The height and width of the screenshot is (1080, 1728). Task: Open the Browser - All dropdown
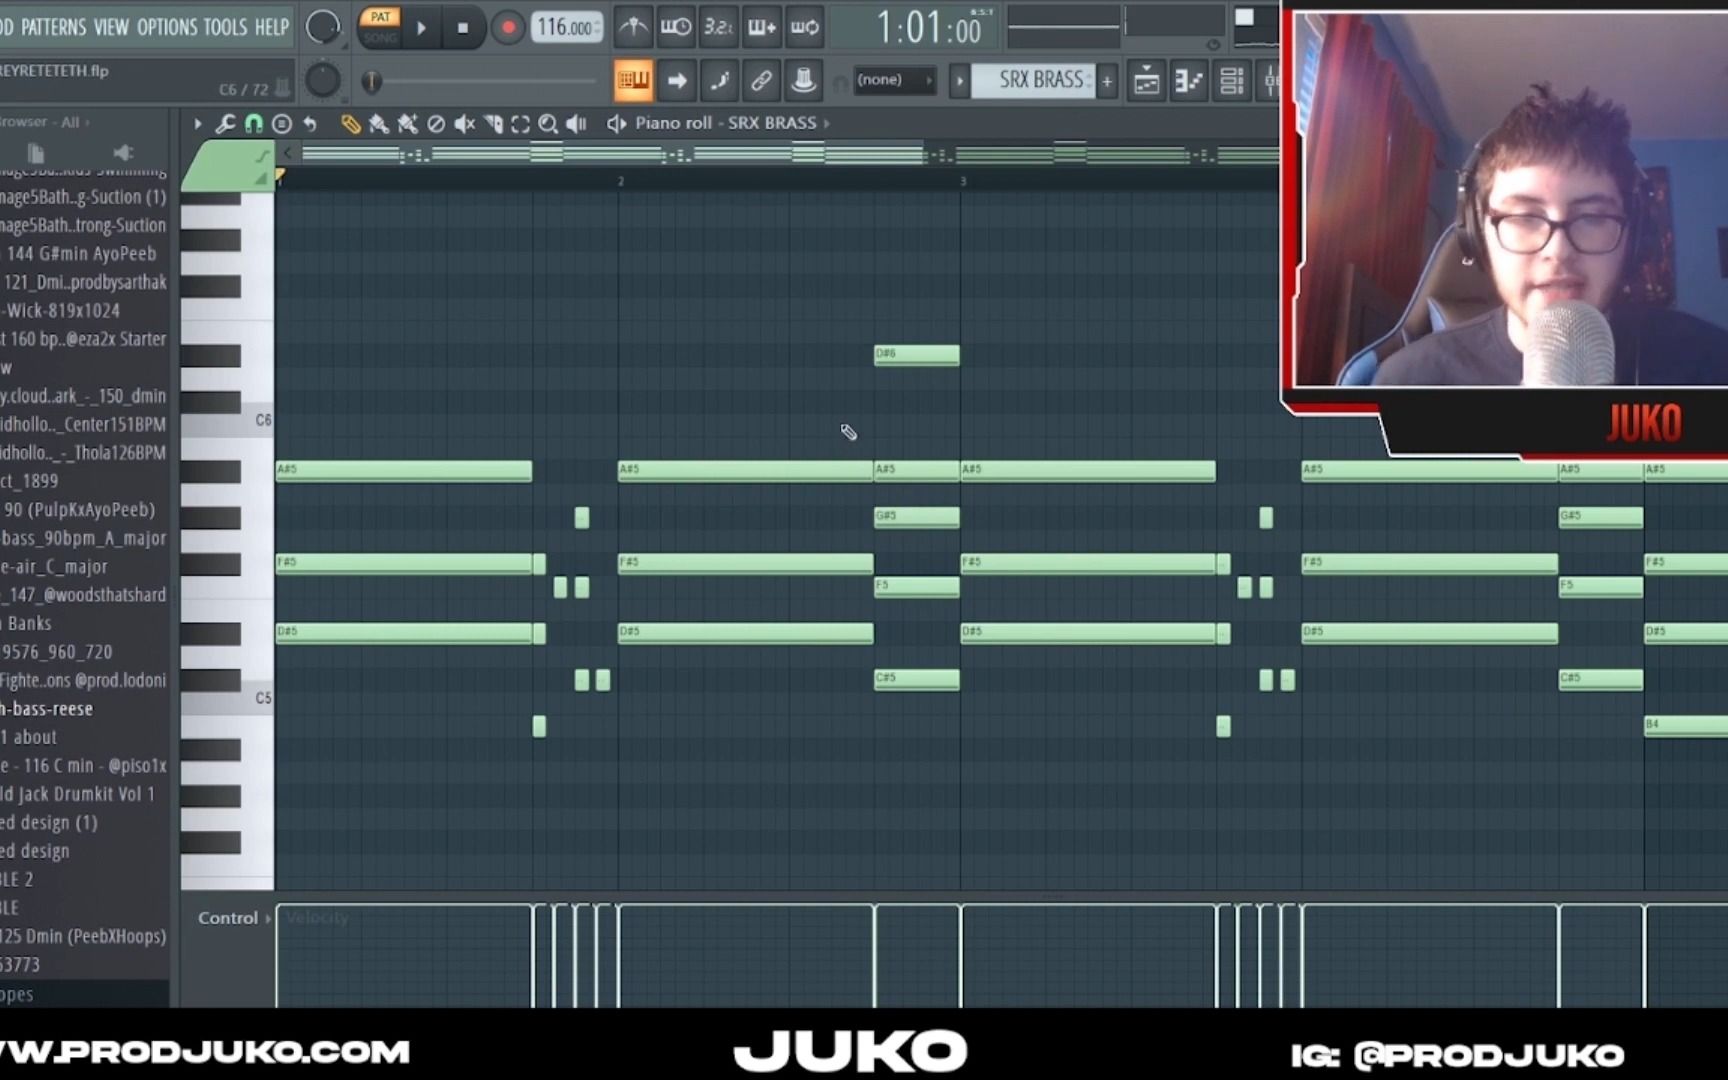pyautogui.click(x=44, y=122)
